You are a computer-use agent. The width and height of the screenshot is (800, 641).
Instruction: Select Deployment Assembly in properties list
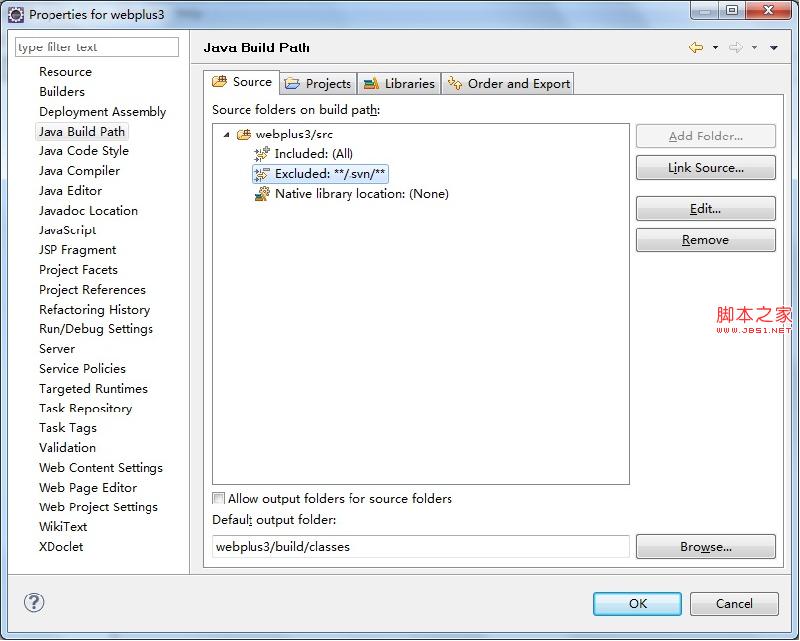pos(102,112)
